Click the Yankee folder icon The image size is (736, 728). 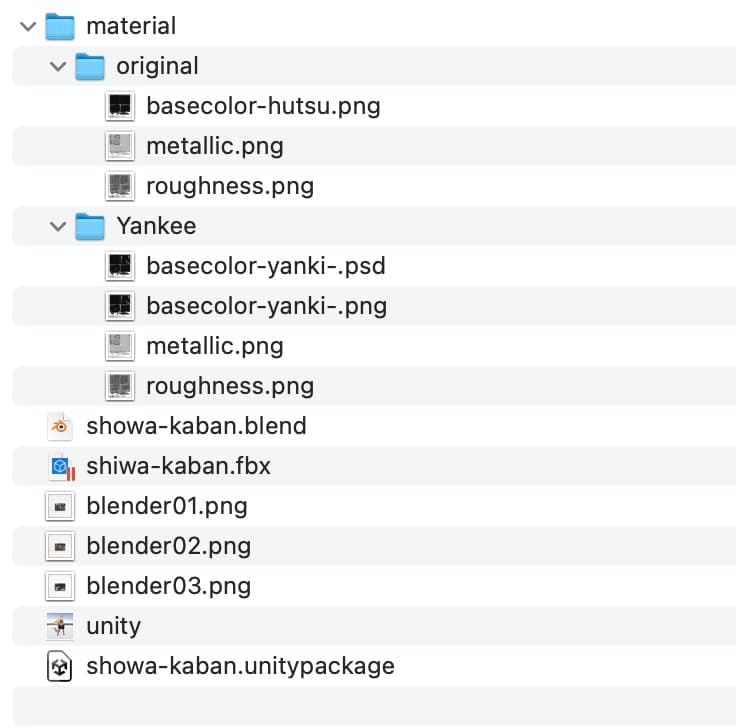pos(90,226)
